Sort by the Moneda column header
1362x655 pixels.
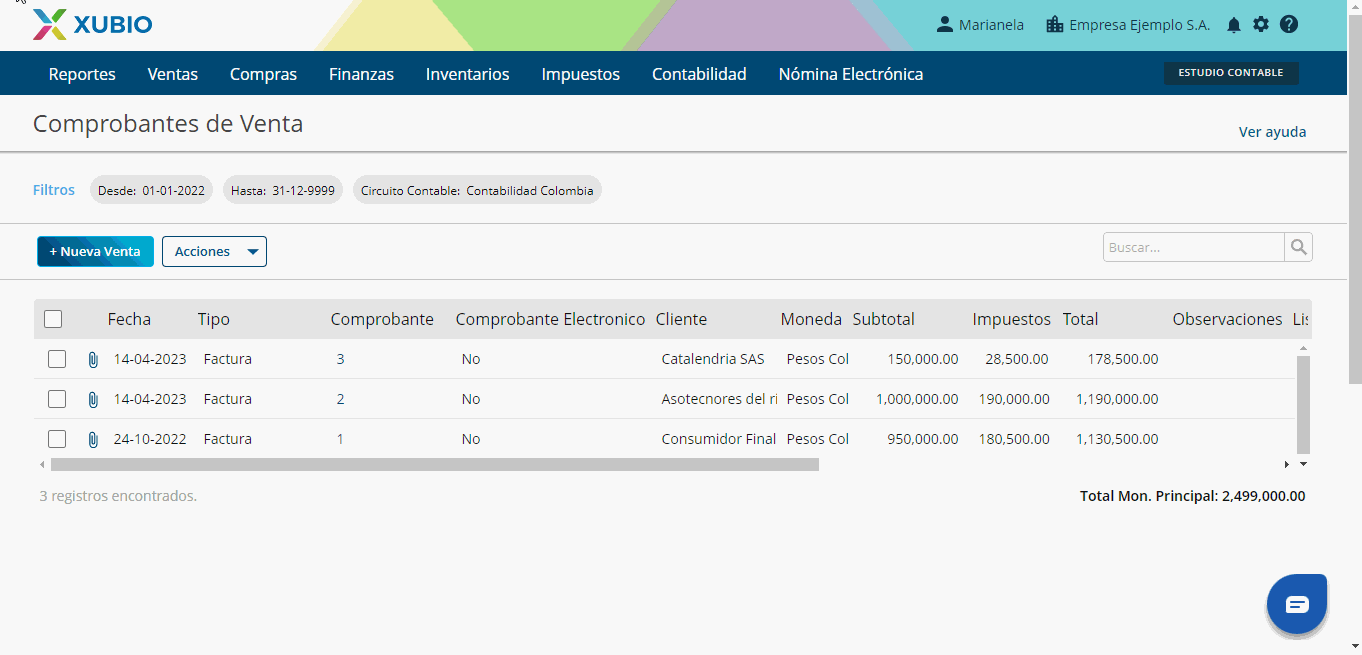pyautogui.click(x=811, y=319)
